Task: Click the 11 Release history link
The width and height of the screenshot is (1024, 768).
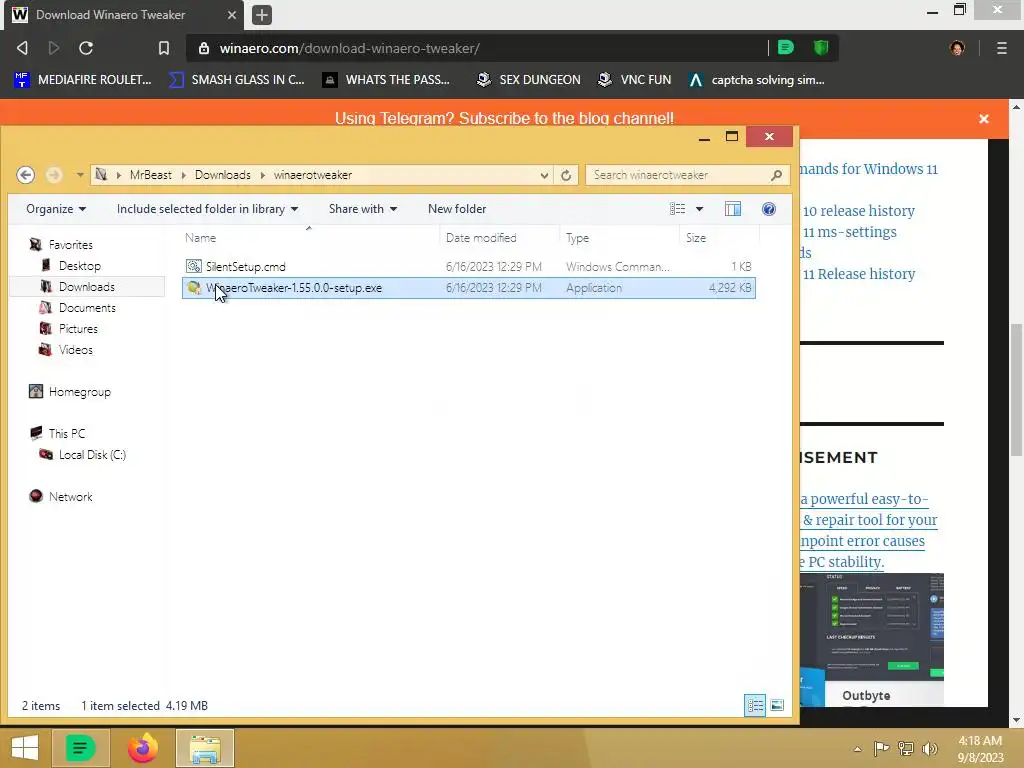Action: pyautogui.click(x=859, y=274)
